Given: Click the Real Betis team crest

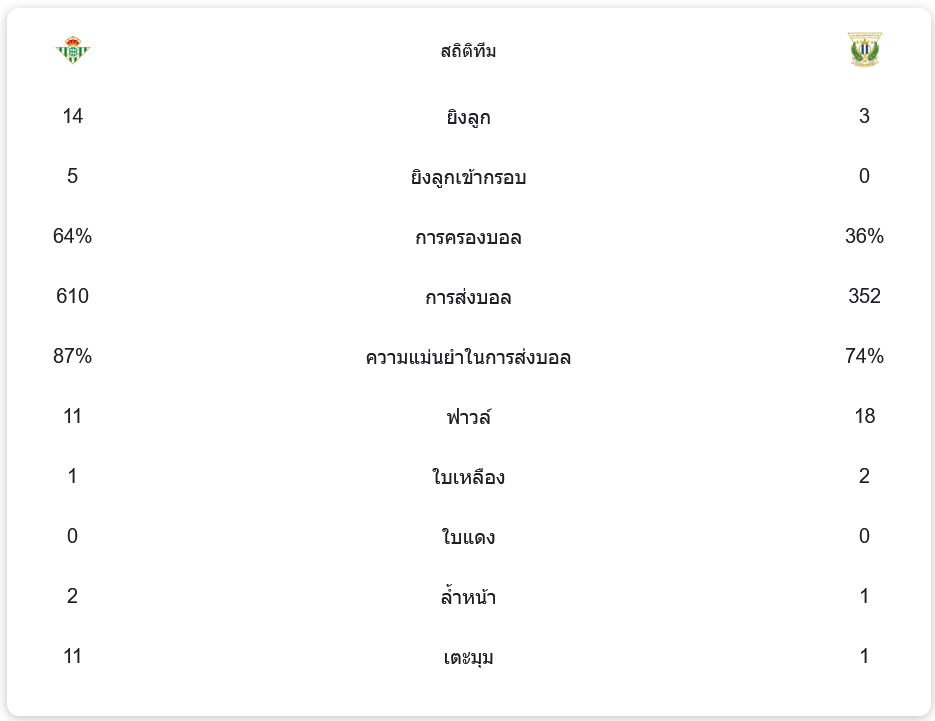Looking at the screenshot, I should (72, 50).
